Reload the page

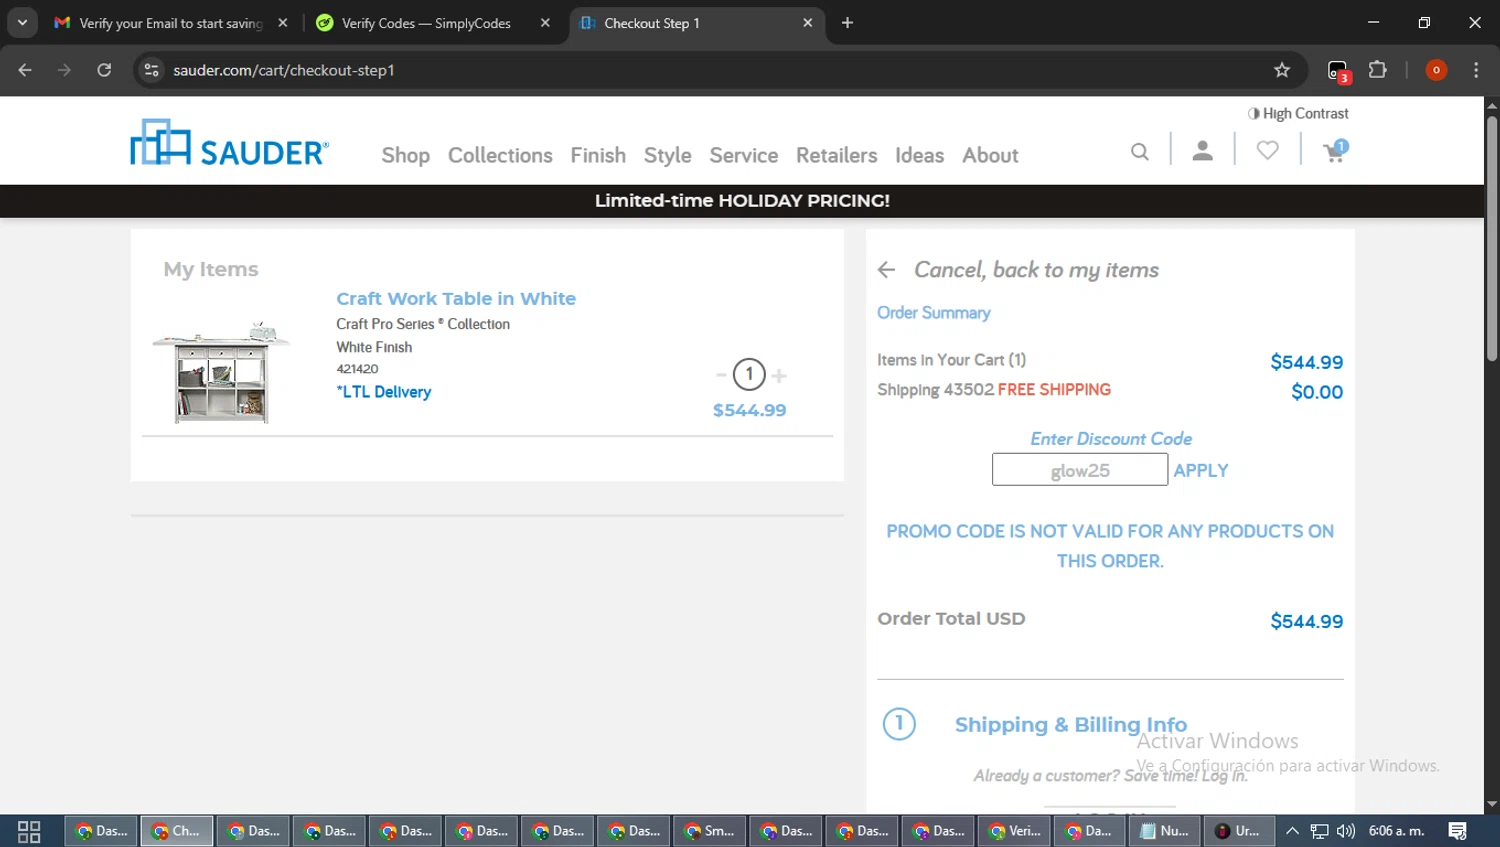[104, 70]
